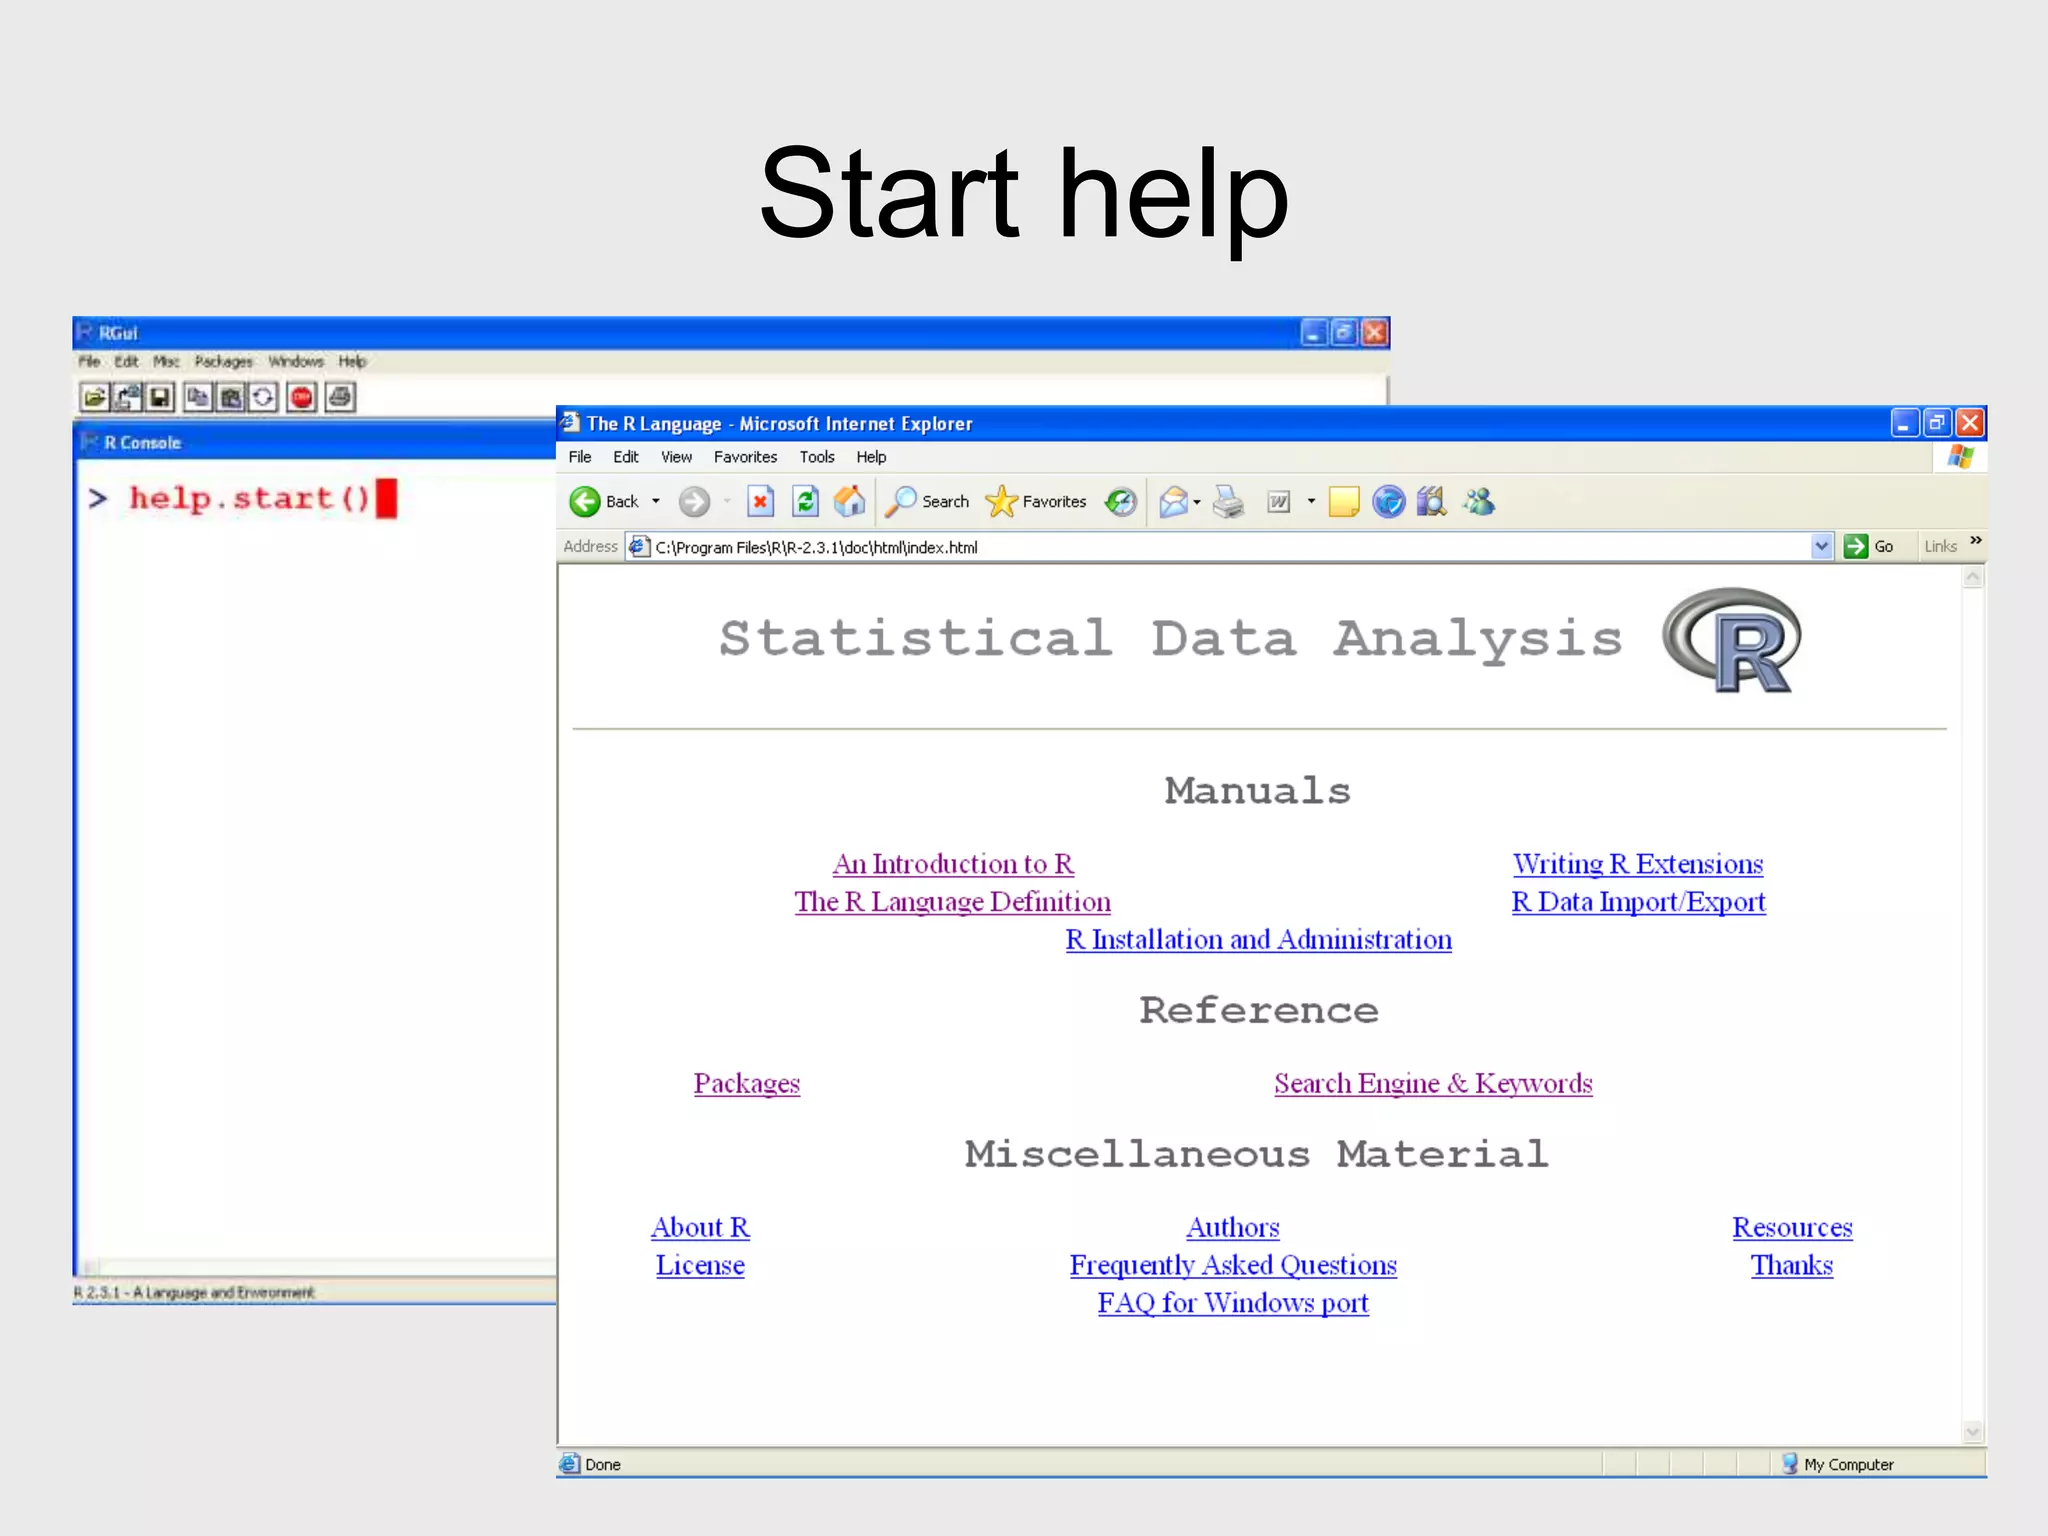The height and width of the screenshot is (1536, 2048).
Task: Open the Favorites menu in Internet Explorer
Action: [745, 457]
